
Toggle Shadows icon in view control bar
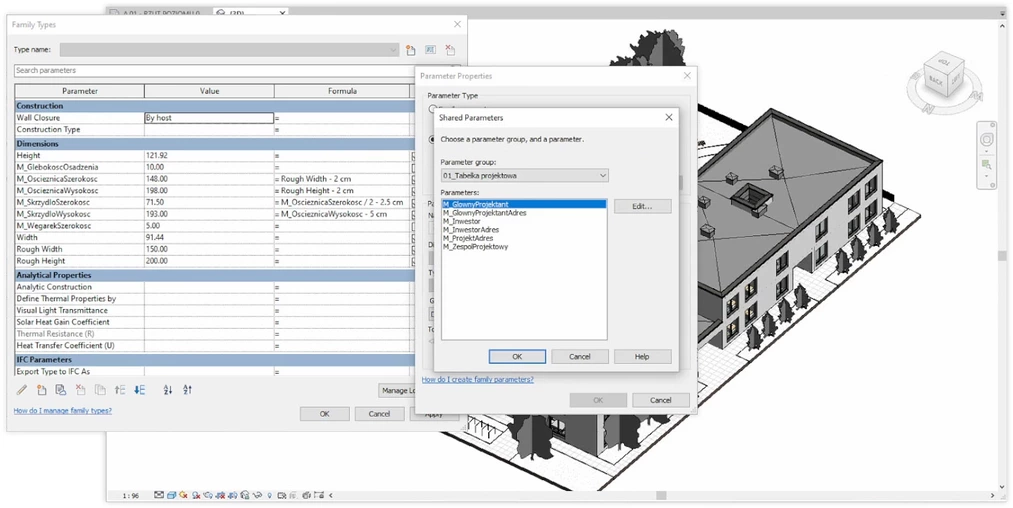click(x=196, y=496)
